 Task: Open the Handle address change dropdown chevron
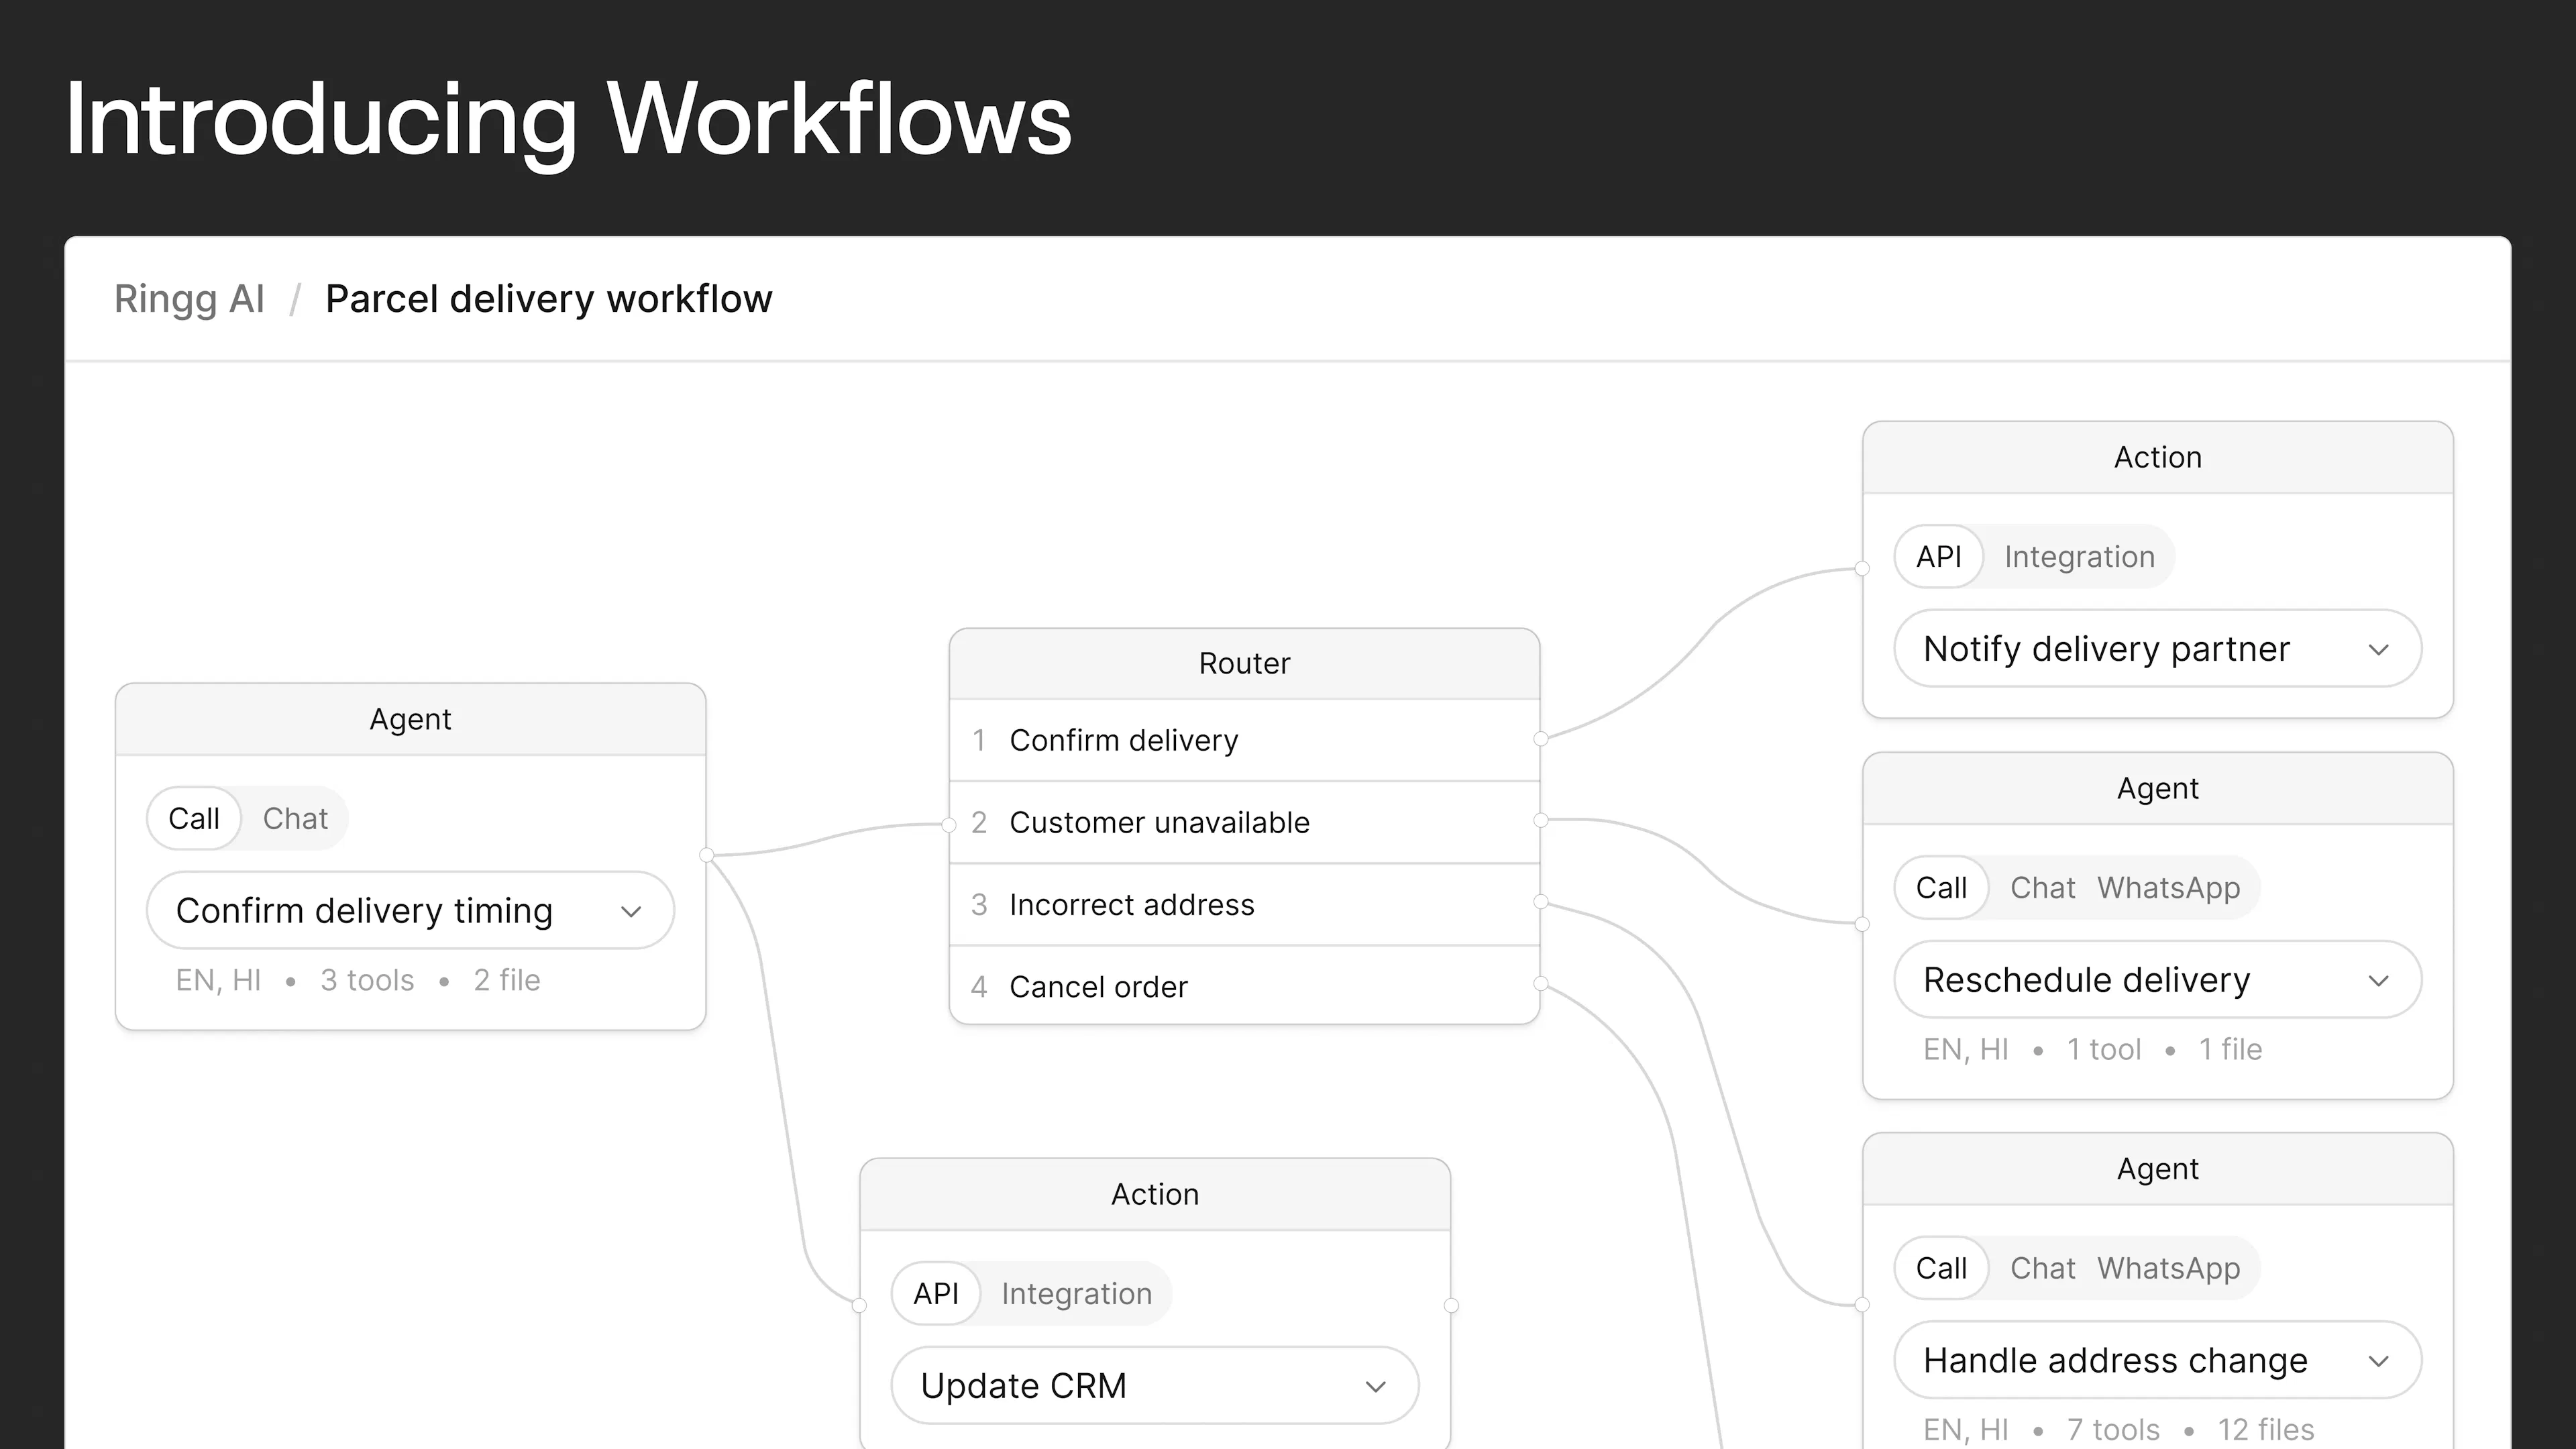(2379, 1361)
